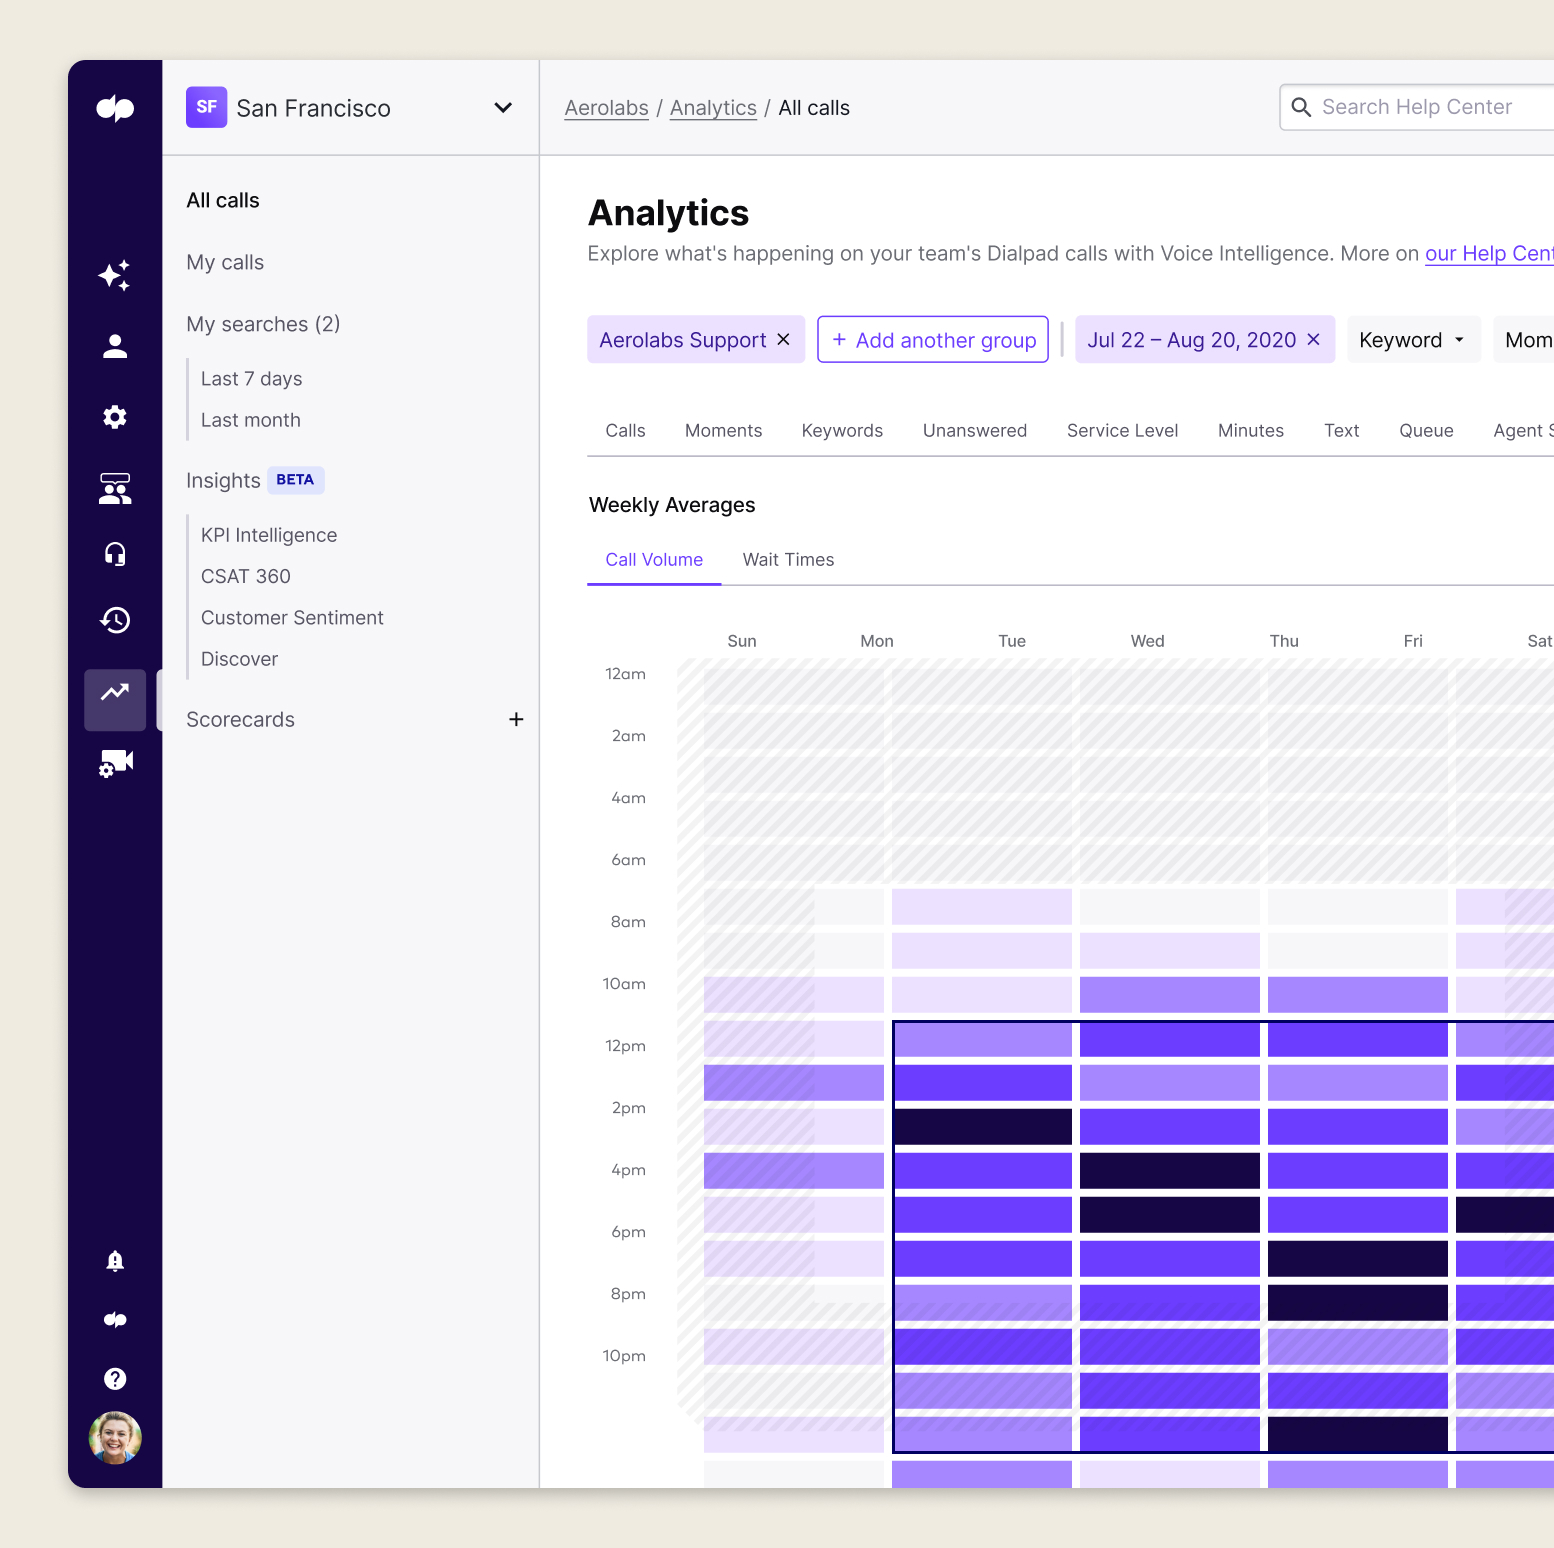Expand the San Francisco office chevron
Screen dimensions: 1554x1548
pos(503,107)
